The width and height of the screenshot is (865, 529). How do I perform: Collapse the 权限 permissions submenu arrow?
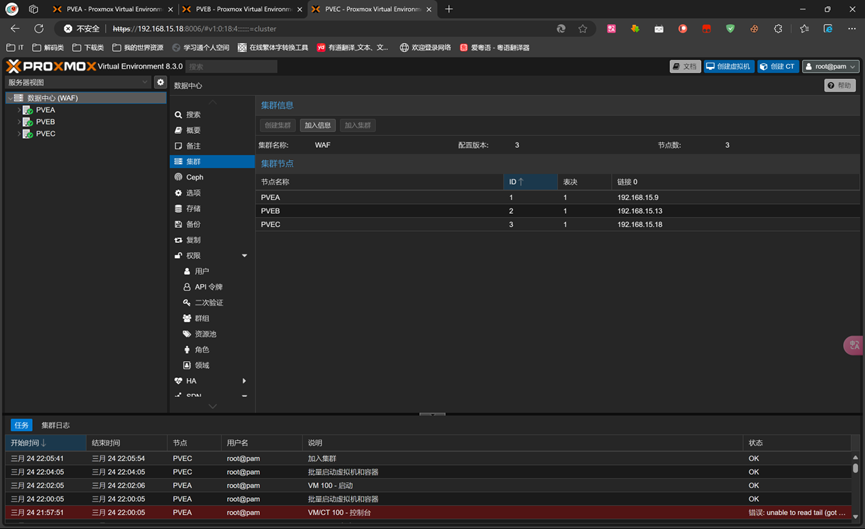[x=244, y=256]
